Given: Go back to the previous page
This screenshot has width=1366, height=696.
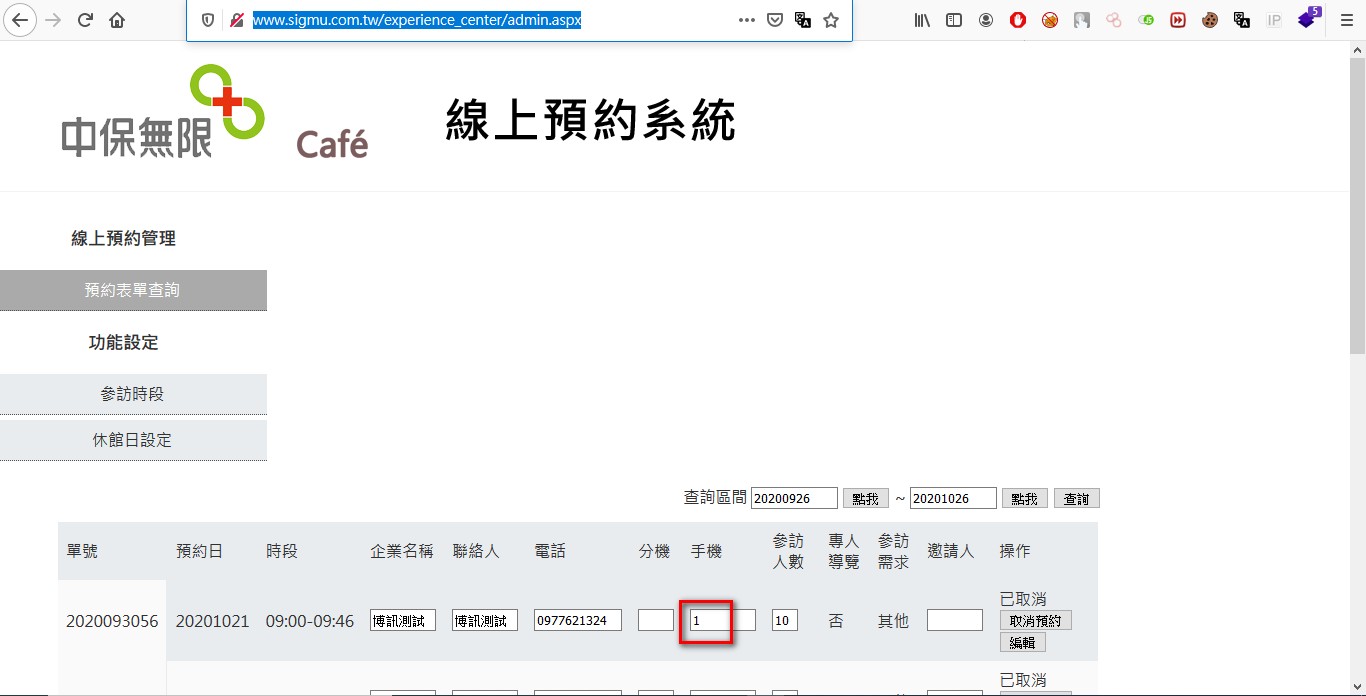Looking at the screenshot, I should pyautogui.click(x=20, y=20).
